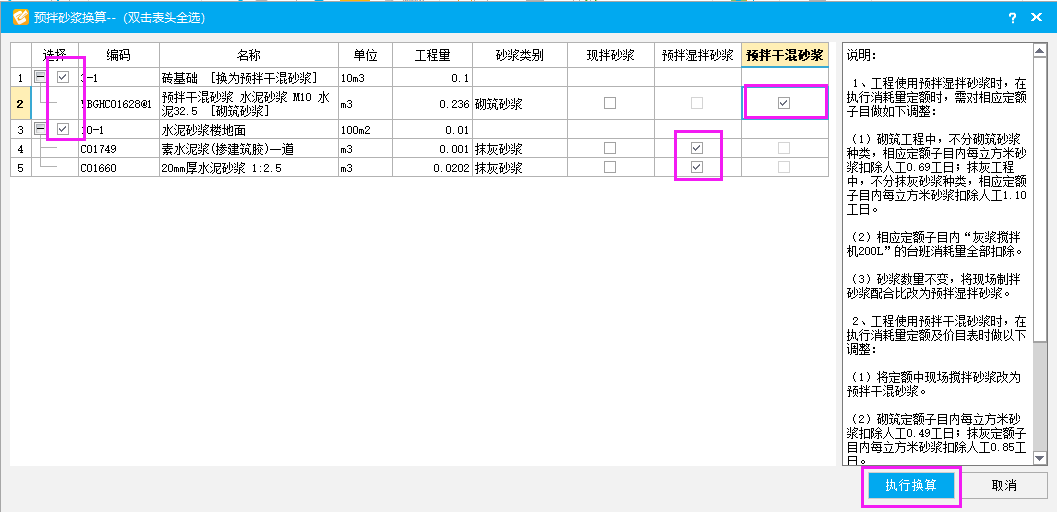Check 现拌砂浆 for 20mm厚水泥砂浆 1:2.5 row
The image size is (1057, 512).
(610, 167)
